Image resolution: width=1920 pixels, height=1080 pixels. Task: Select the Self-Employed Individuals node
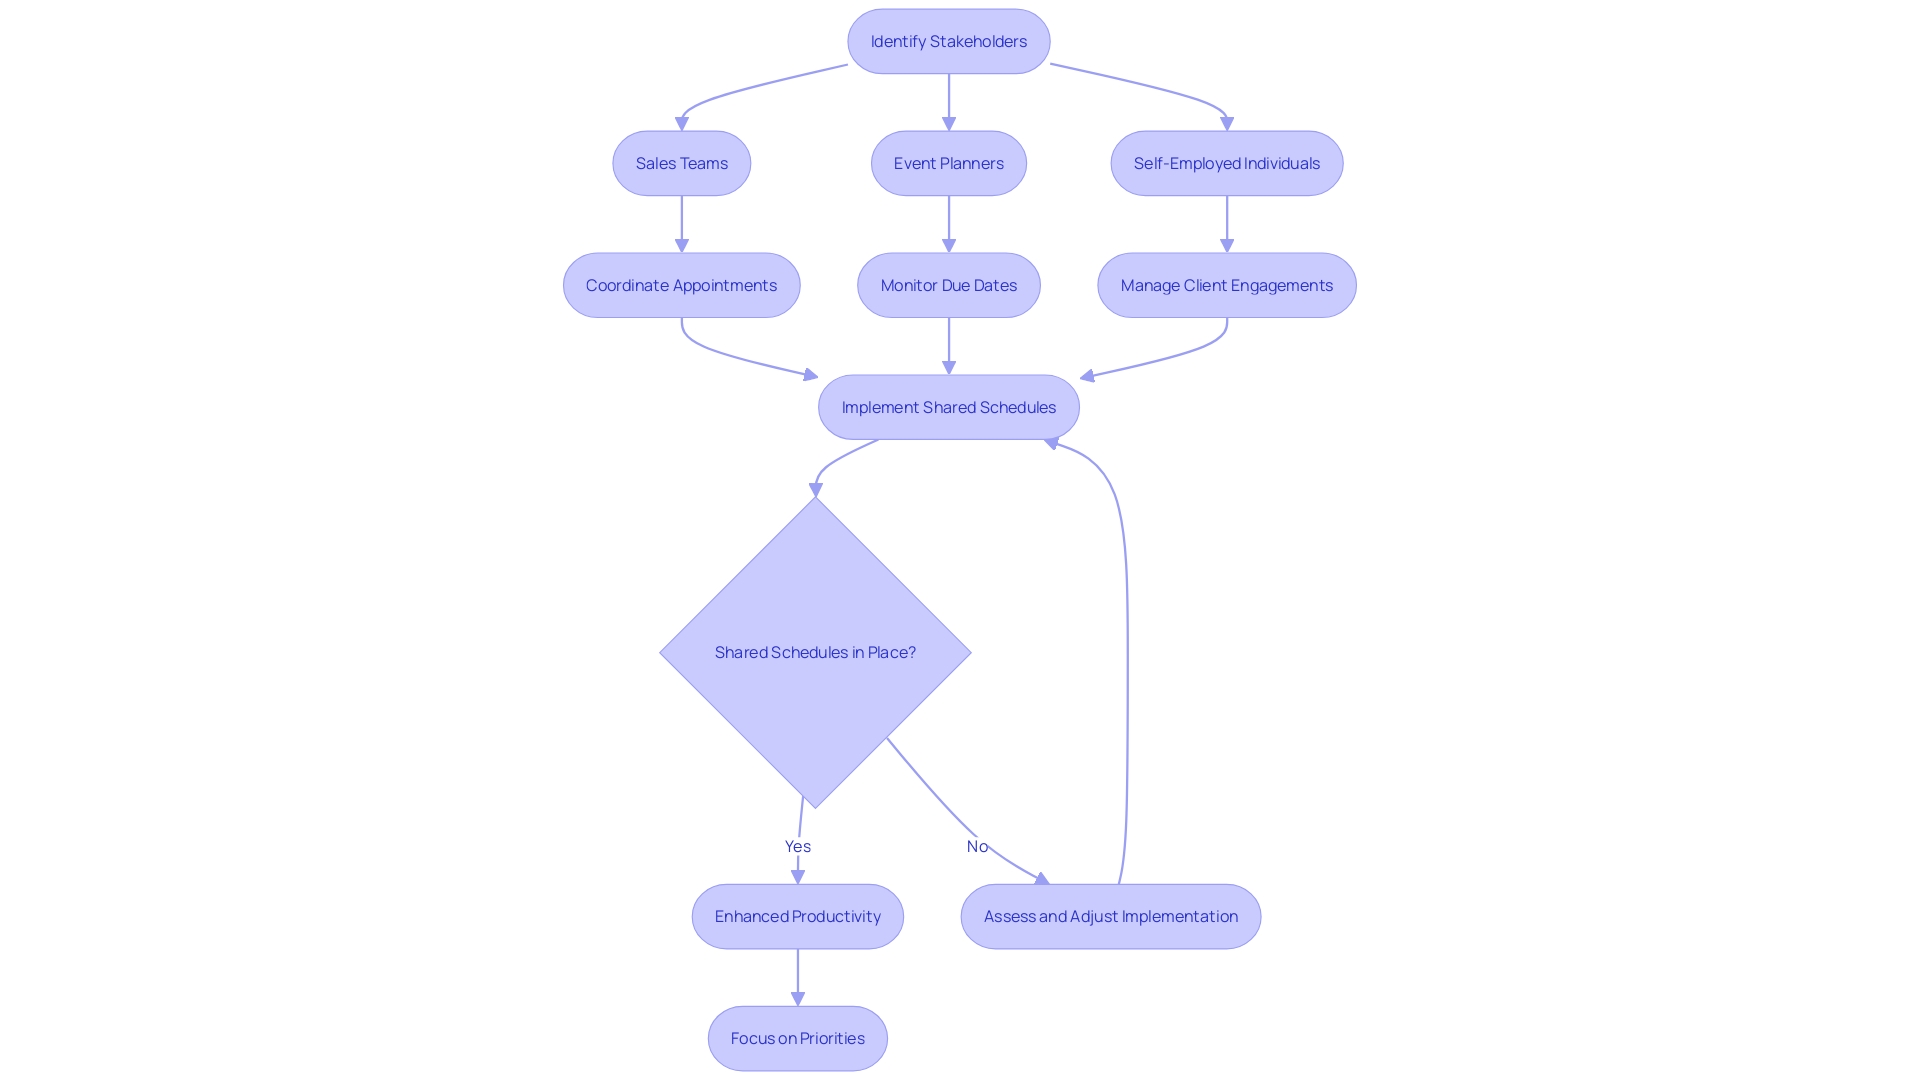(x=1226, y=162)
